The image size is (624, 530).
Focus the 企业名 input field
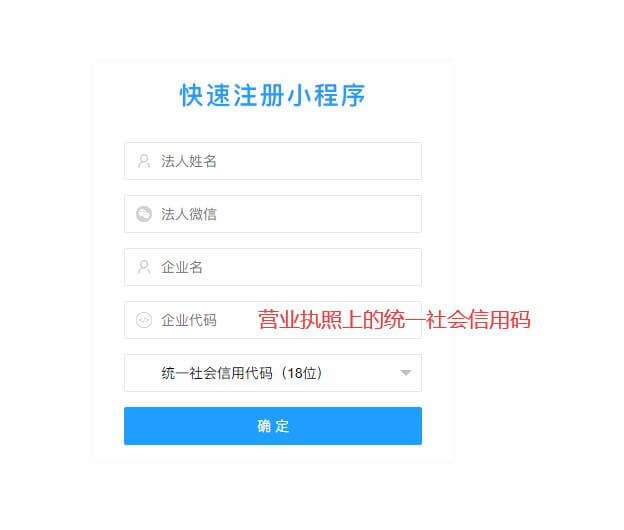pos(273,267)
